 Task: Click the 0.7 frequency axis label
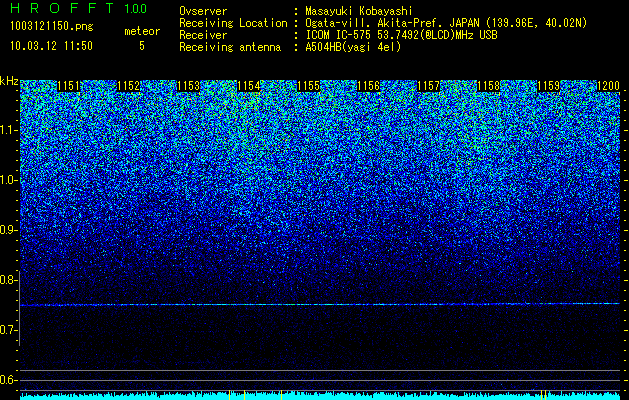pos(7,330)
